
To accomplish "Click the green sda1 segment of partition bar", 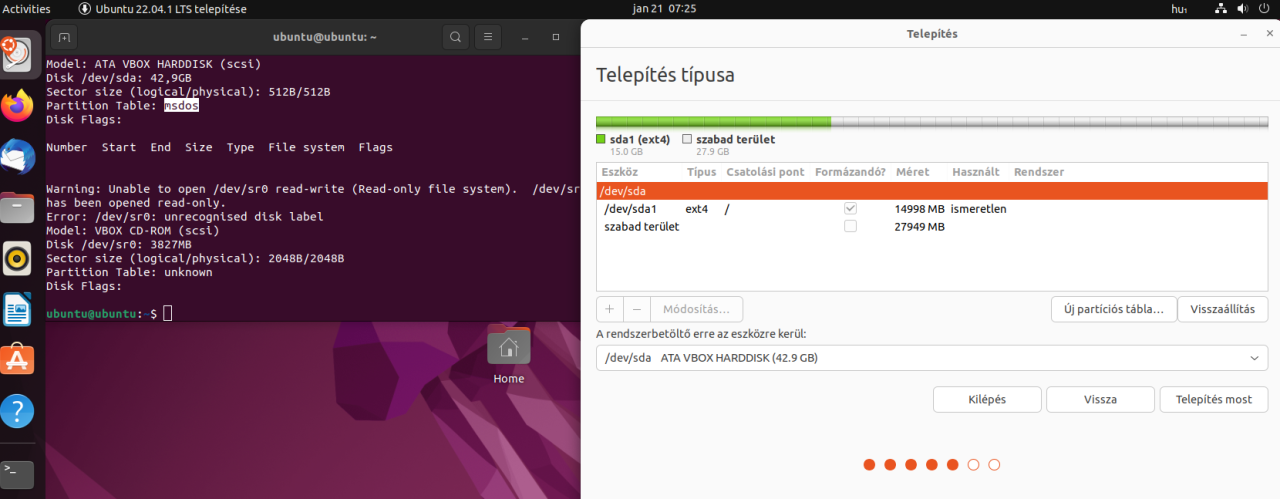I will pos(713,121).
